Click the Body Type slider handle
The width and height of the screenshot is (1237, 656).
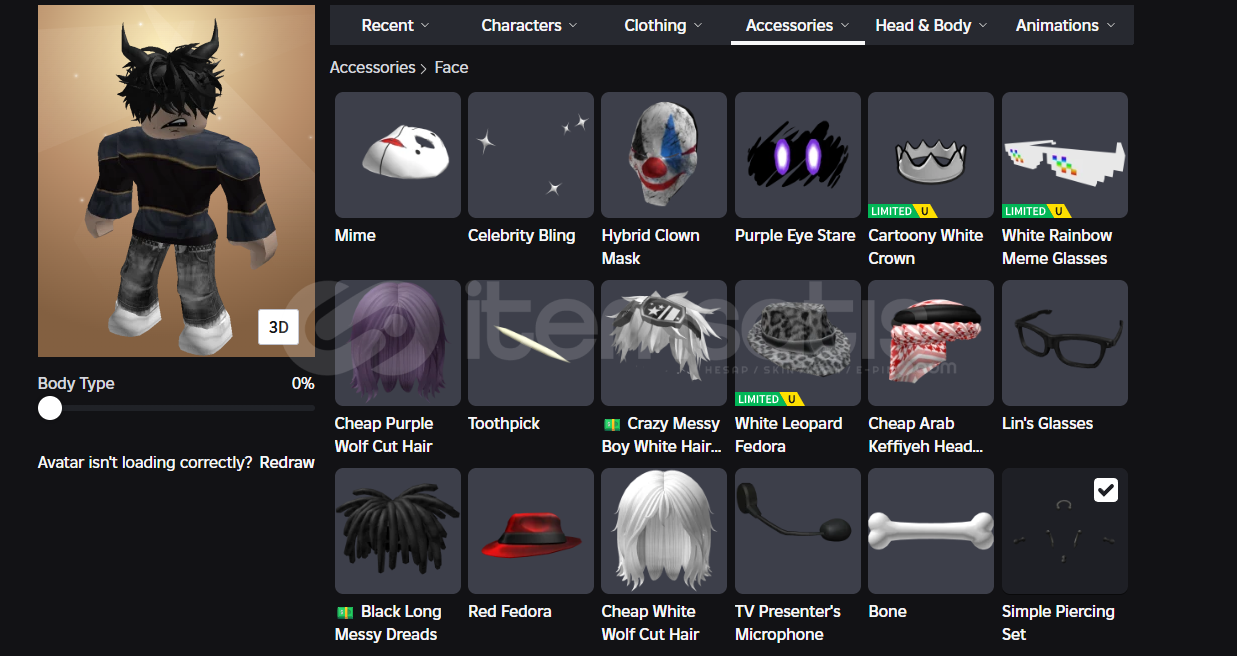tap(50, 408)
